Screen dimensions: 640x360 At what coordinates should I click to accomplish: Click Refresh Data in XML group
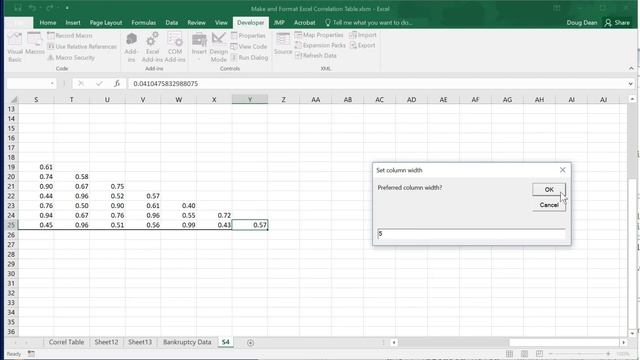pos(316,56)
